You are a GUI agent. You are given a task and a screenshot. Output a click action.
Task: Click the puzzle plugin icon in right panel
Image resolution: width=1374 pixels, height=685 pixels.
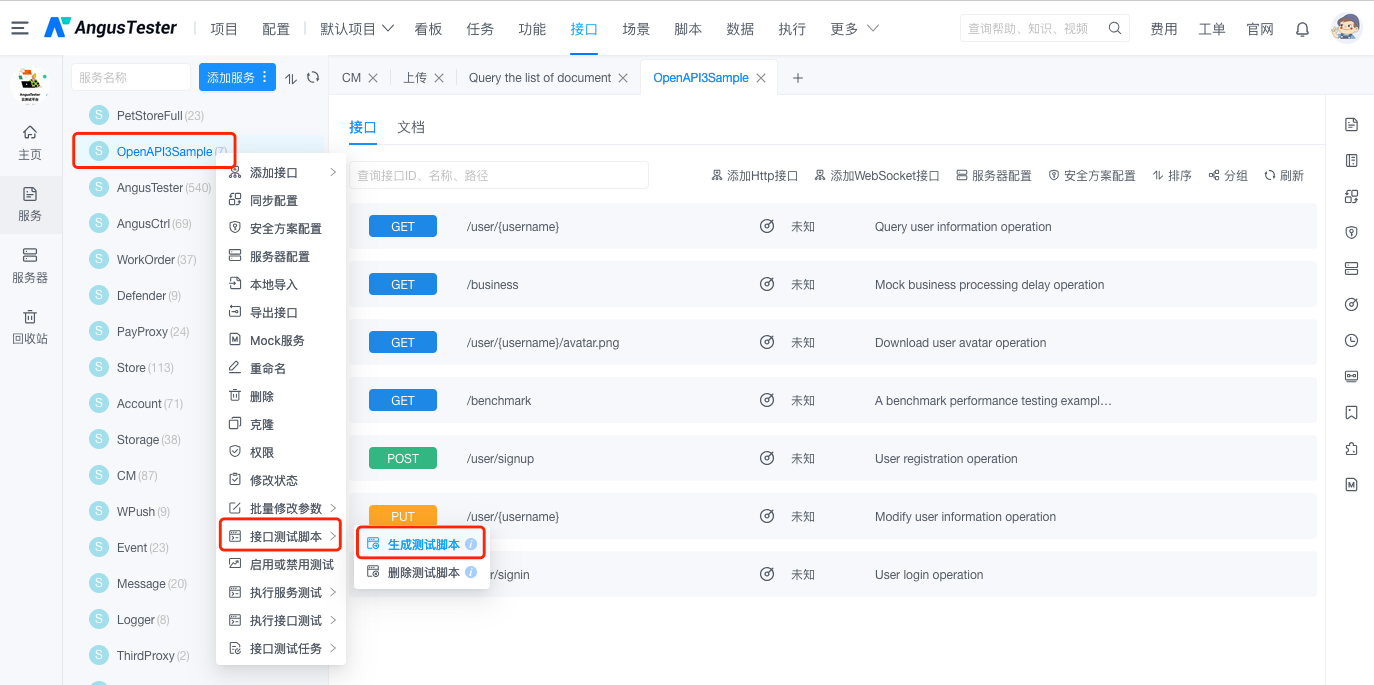1351,448
